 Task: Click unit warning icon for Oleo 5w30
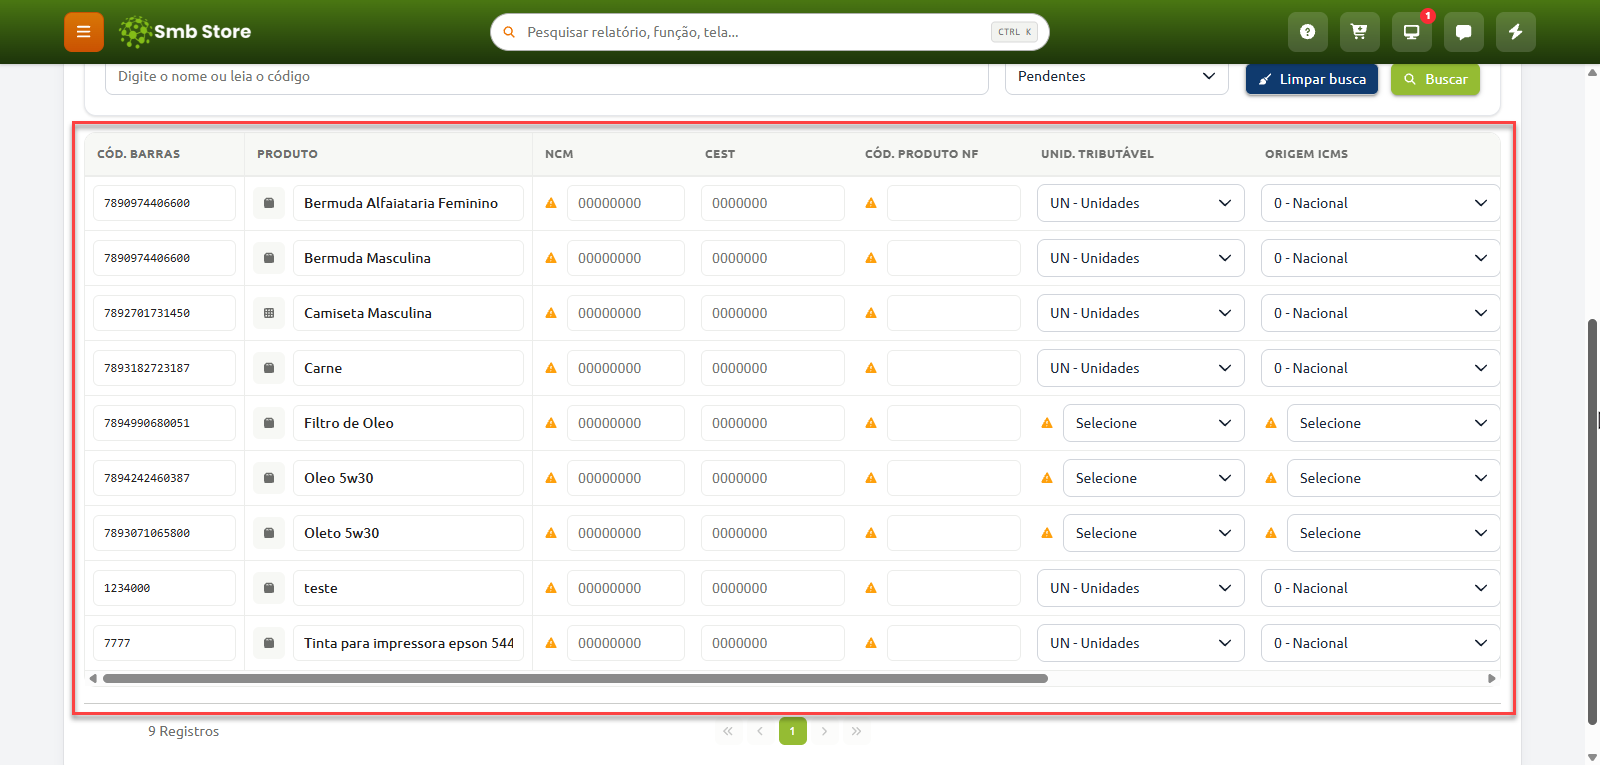[1047, 478]
